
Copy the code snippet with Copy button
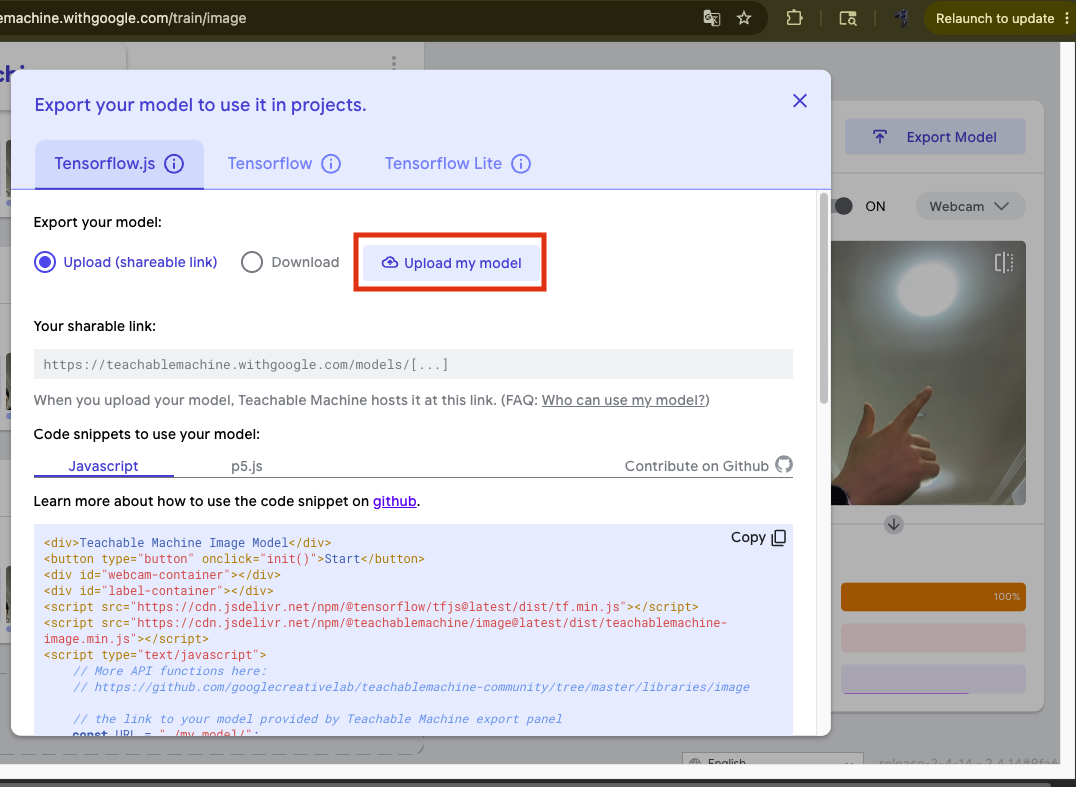pos(758,537)
